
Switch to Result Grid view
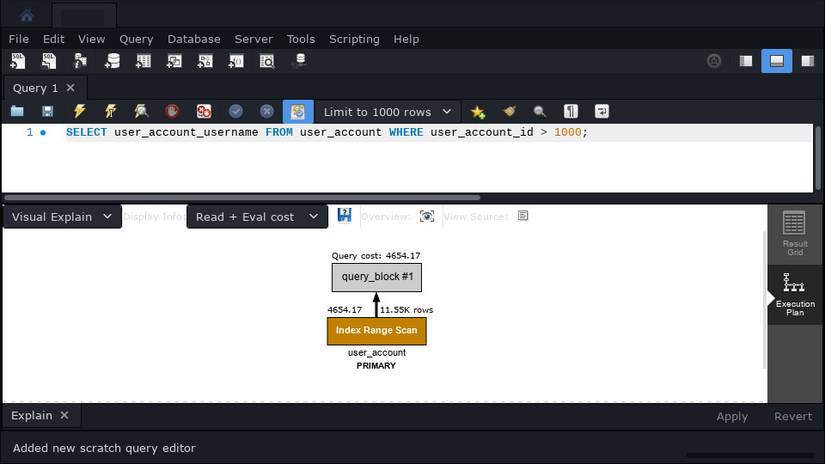[794, 234]
